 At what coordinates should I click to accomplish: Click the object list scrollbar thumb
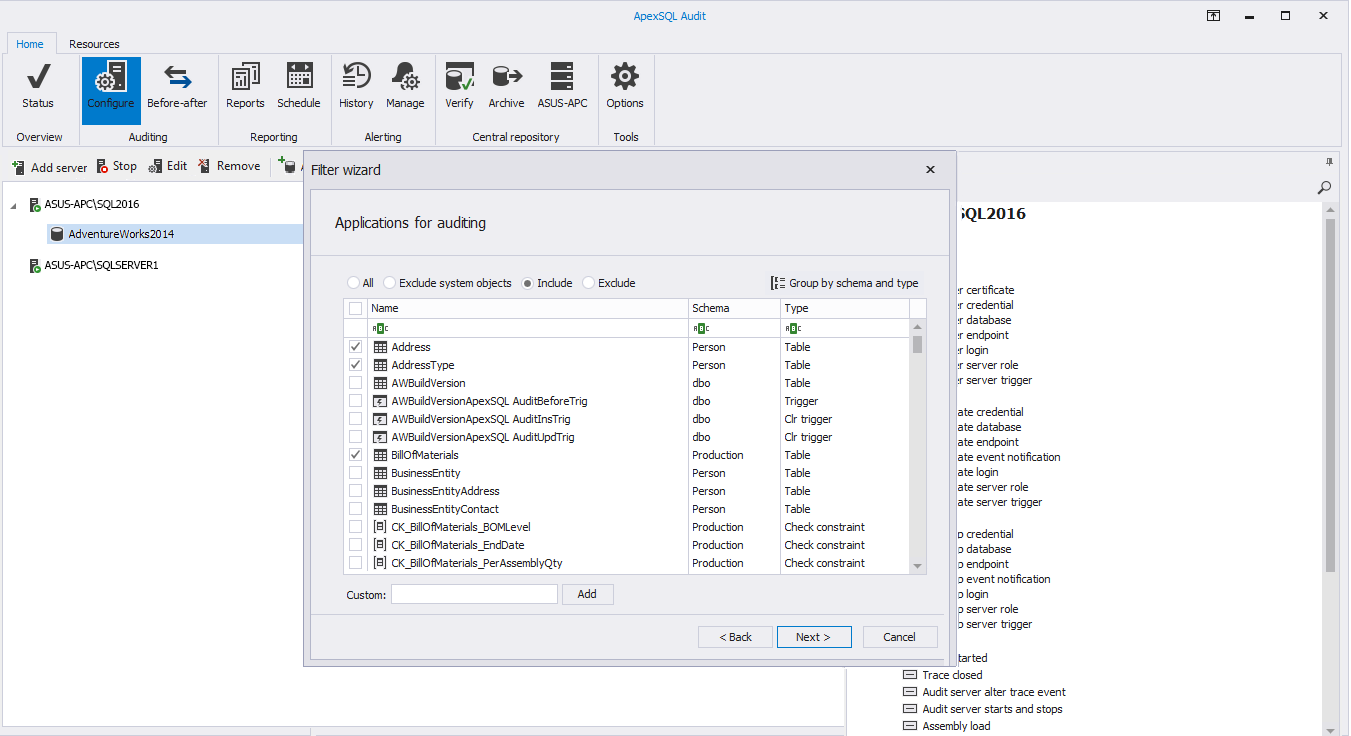918,345
